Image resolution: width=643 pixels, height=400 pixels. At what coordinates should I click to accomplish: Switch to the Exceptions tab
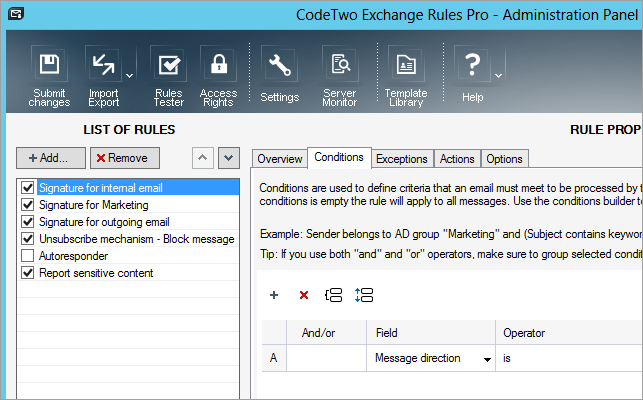[x=402, y=159]
